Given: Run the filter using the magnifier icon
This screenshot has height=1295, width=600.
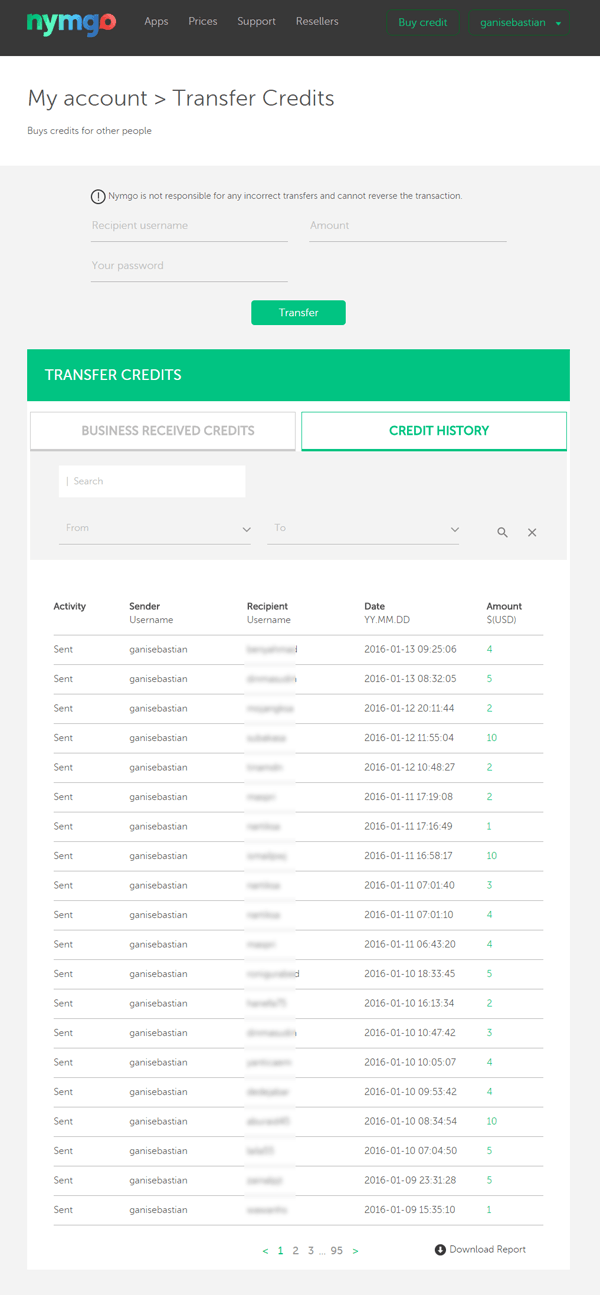Looking at the screenshot, I should click(502, 532).
